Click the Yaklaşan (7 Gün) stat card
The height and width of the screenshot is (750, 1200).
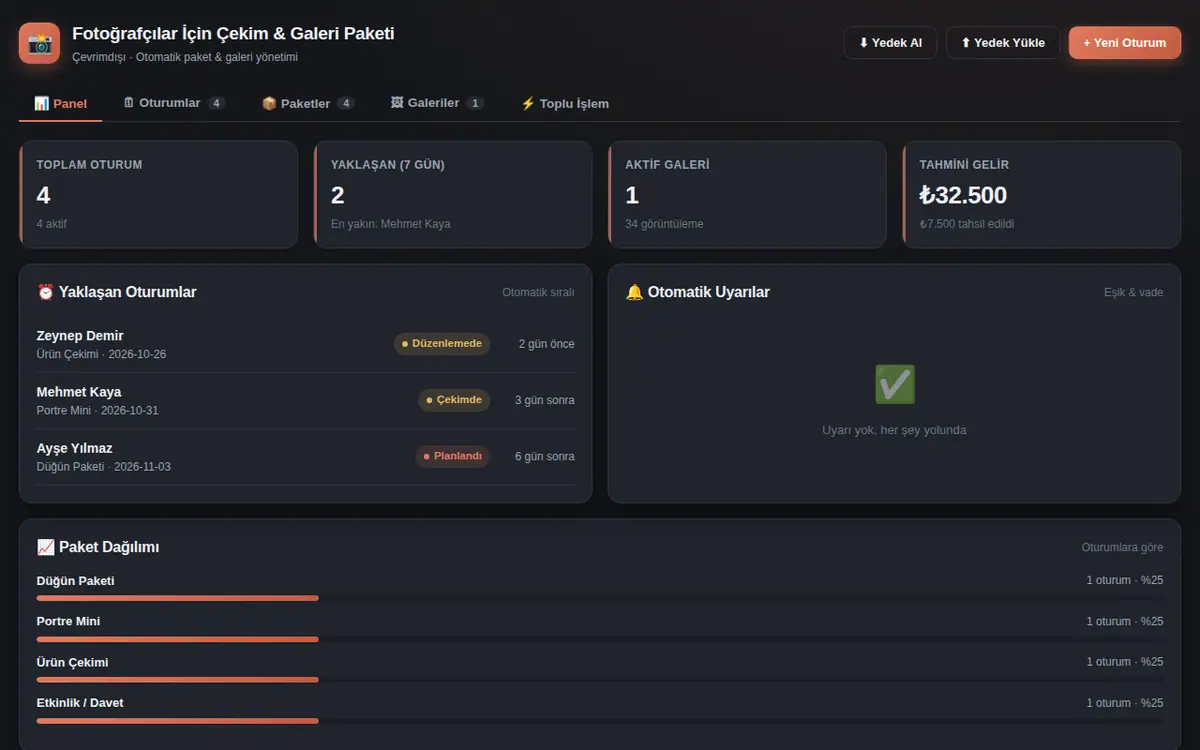(453, 194)
